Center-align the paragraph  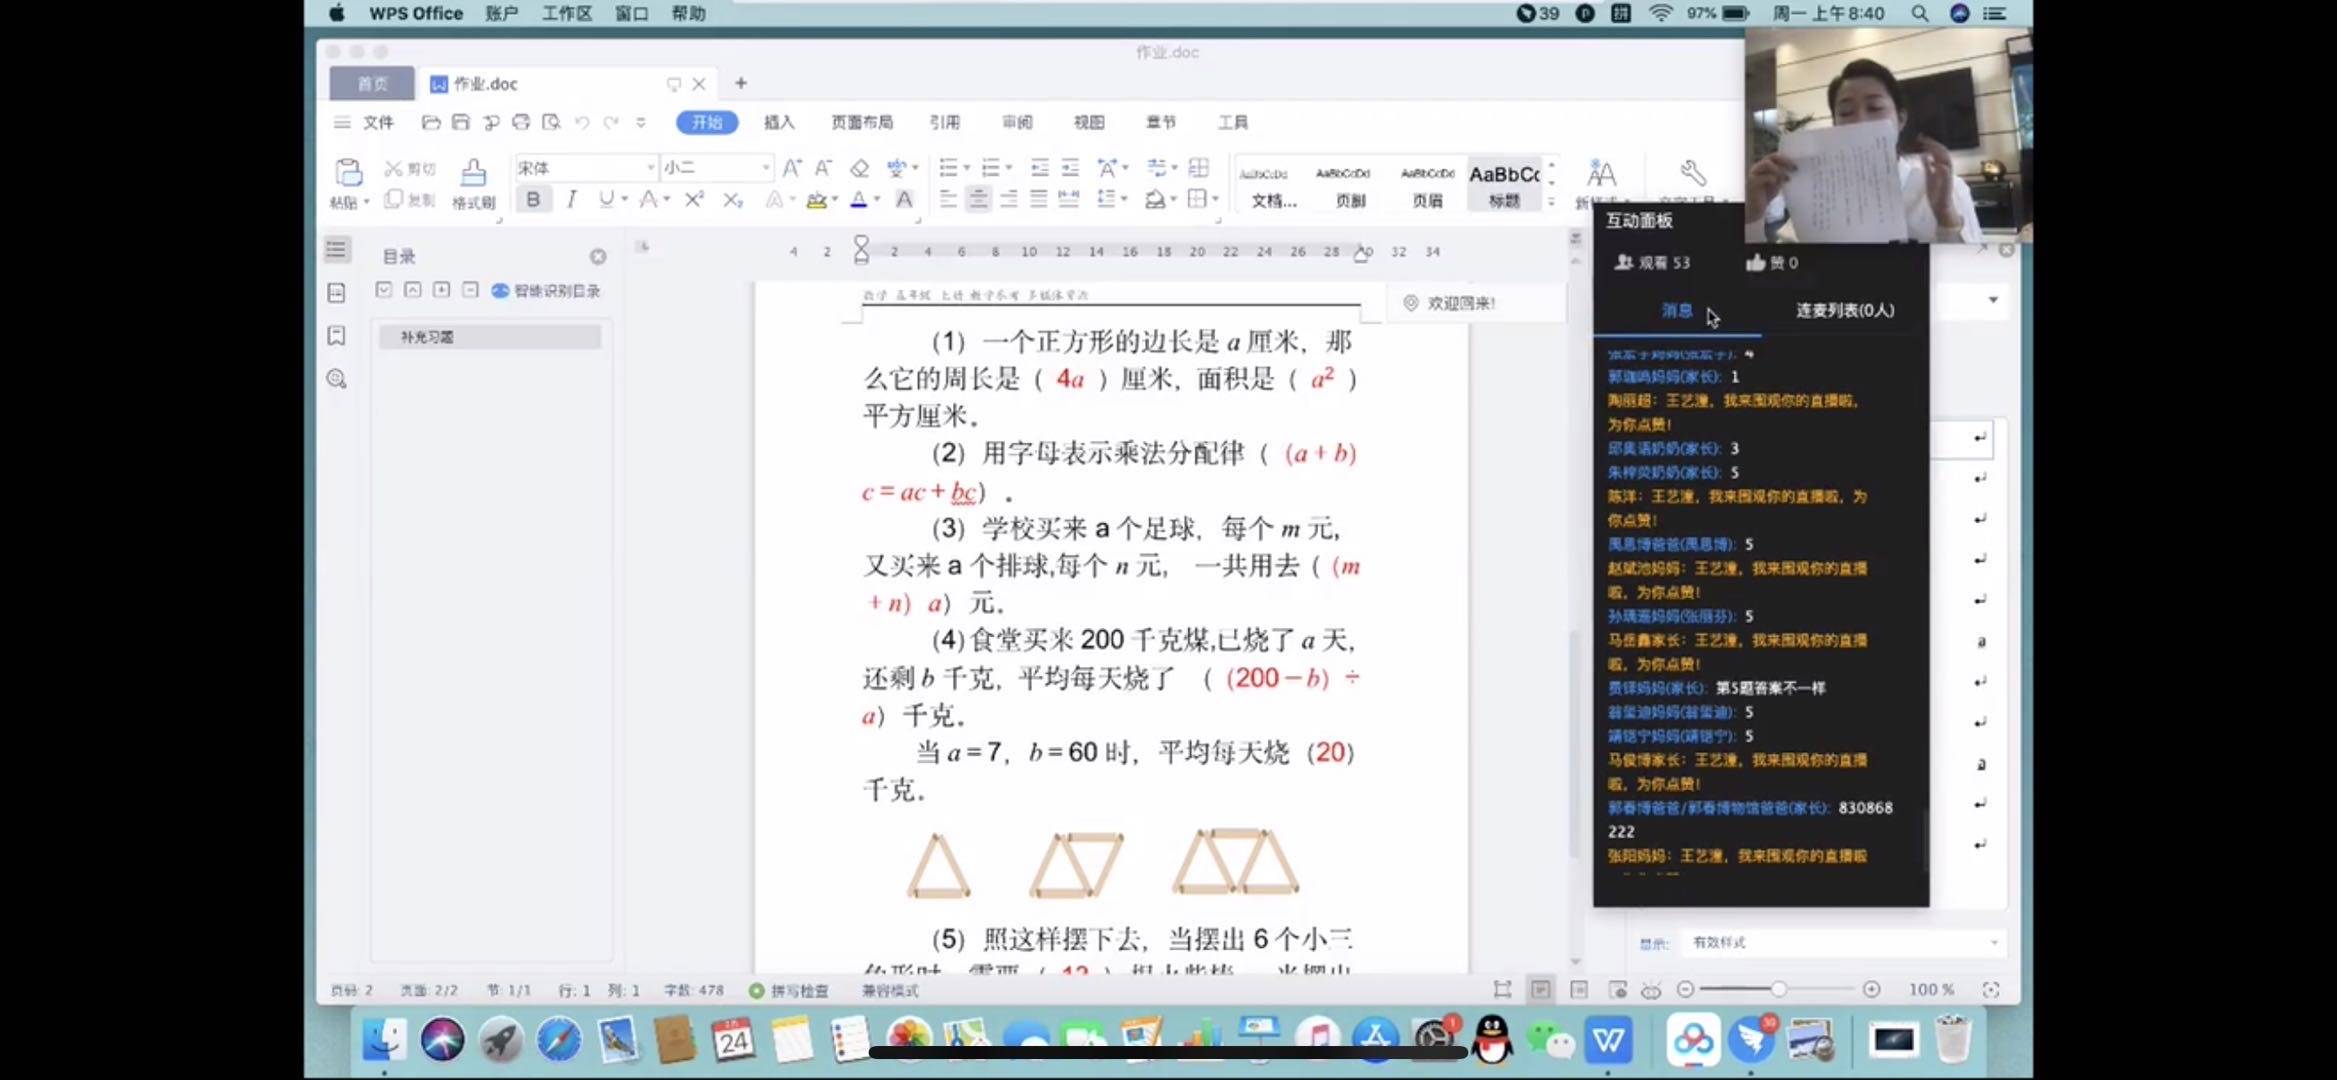tap(978, 200)
